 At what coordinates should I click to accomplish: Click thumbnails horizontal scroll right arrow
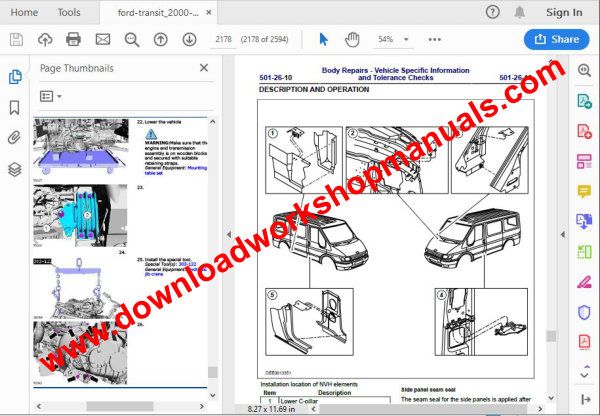[x=202, y=406]
